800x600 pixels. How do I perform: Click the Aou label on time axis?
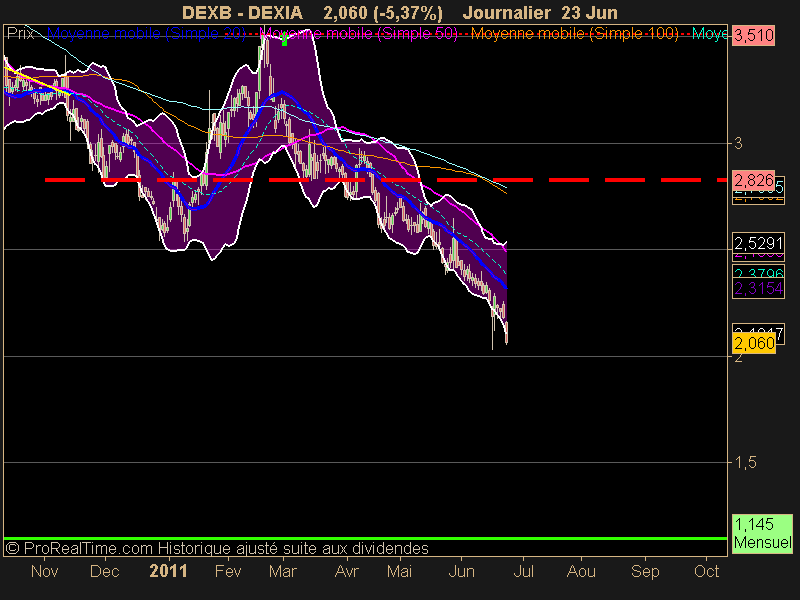coord(581,571)
